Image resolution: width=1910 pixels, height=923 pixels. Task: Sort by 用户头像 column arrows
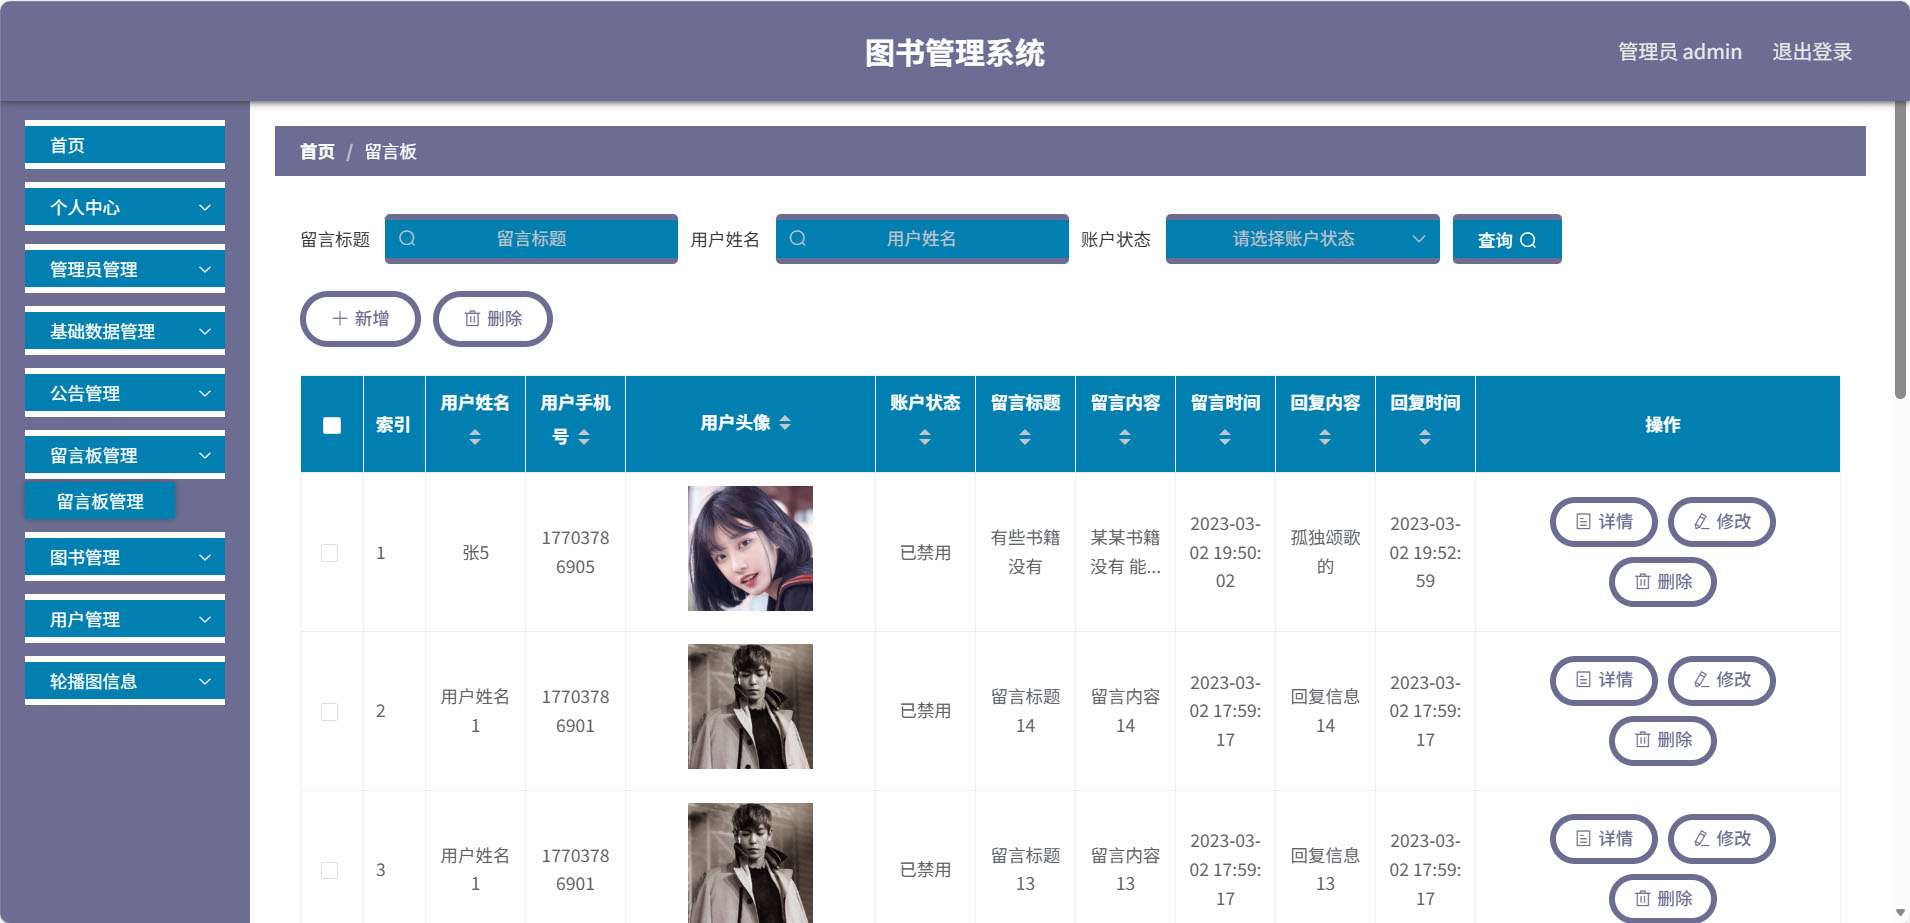785,423
